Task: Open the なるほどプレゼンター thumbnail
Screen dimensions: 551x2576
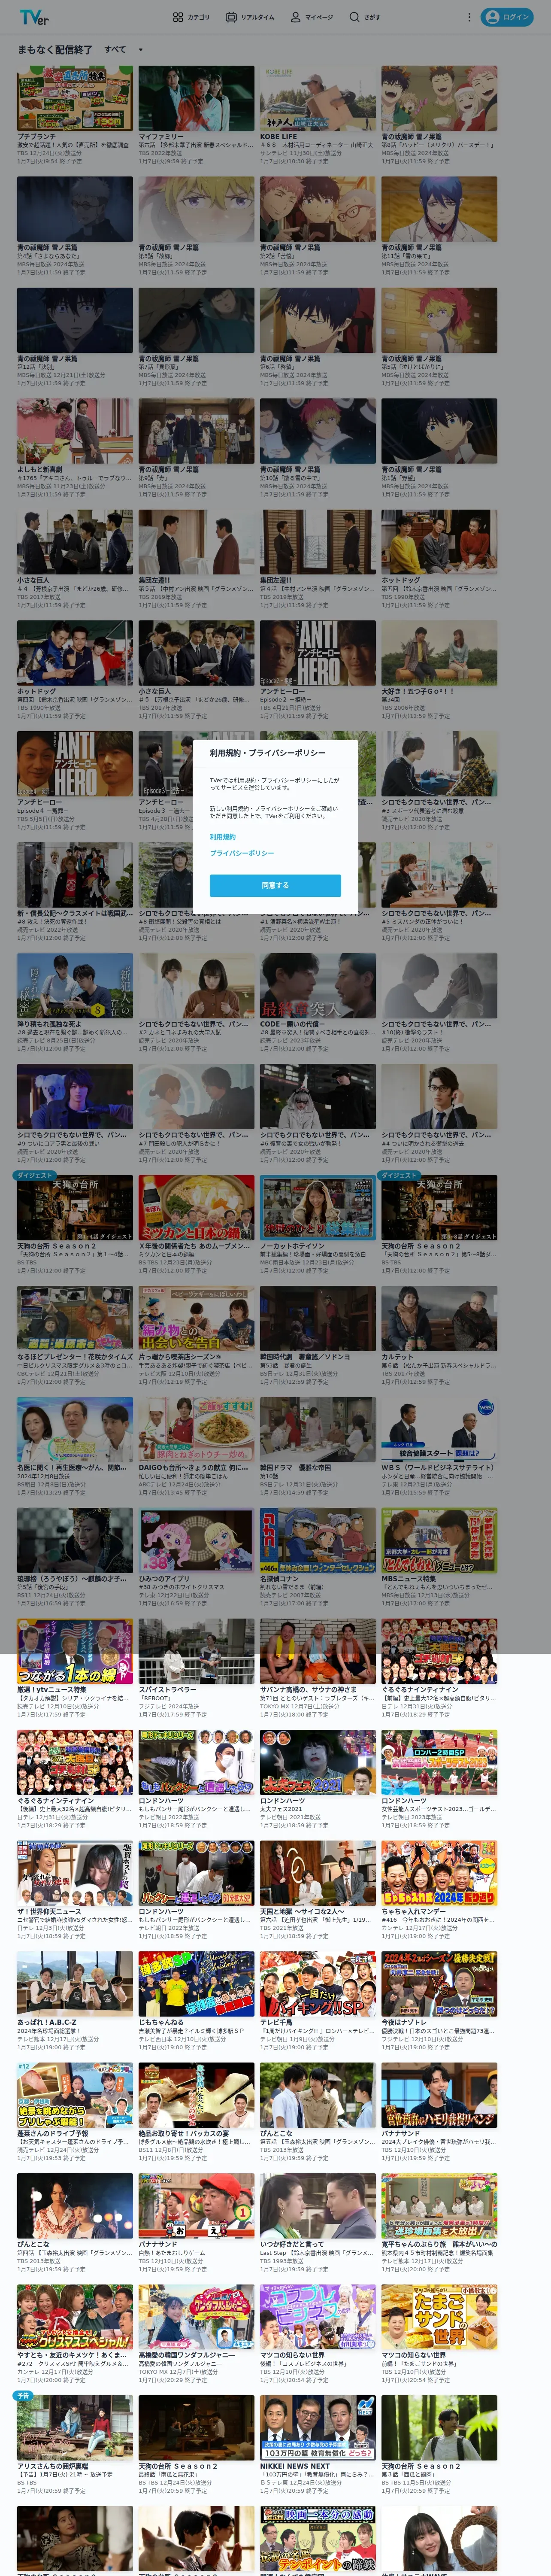Action: click(75, 1319)
